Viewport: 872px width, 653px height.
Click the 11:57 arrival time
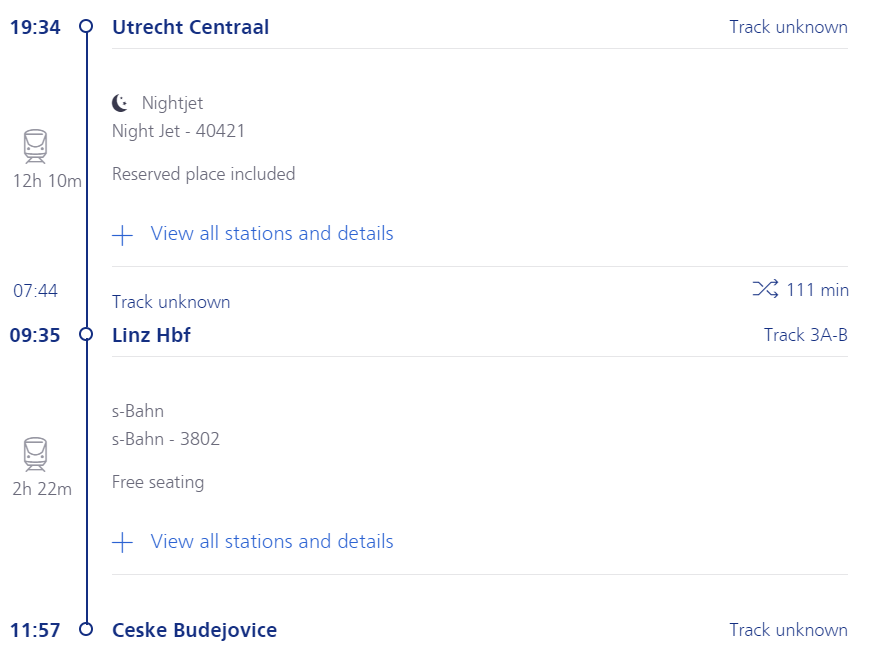click(35, 630)
